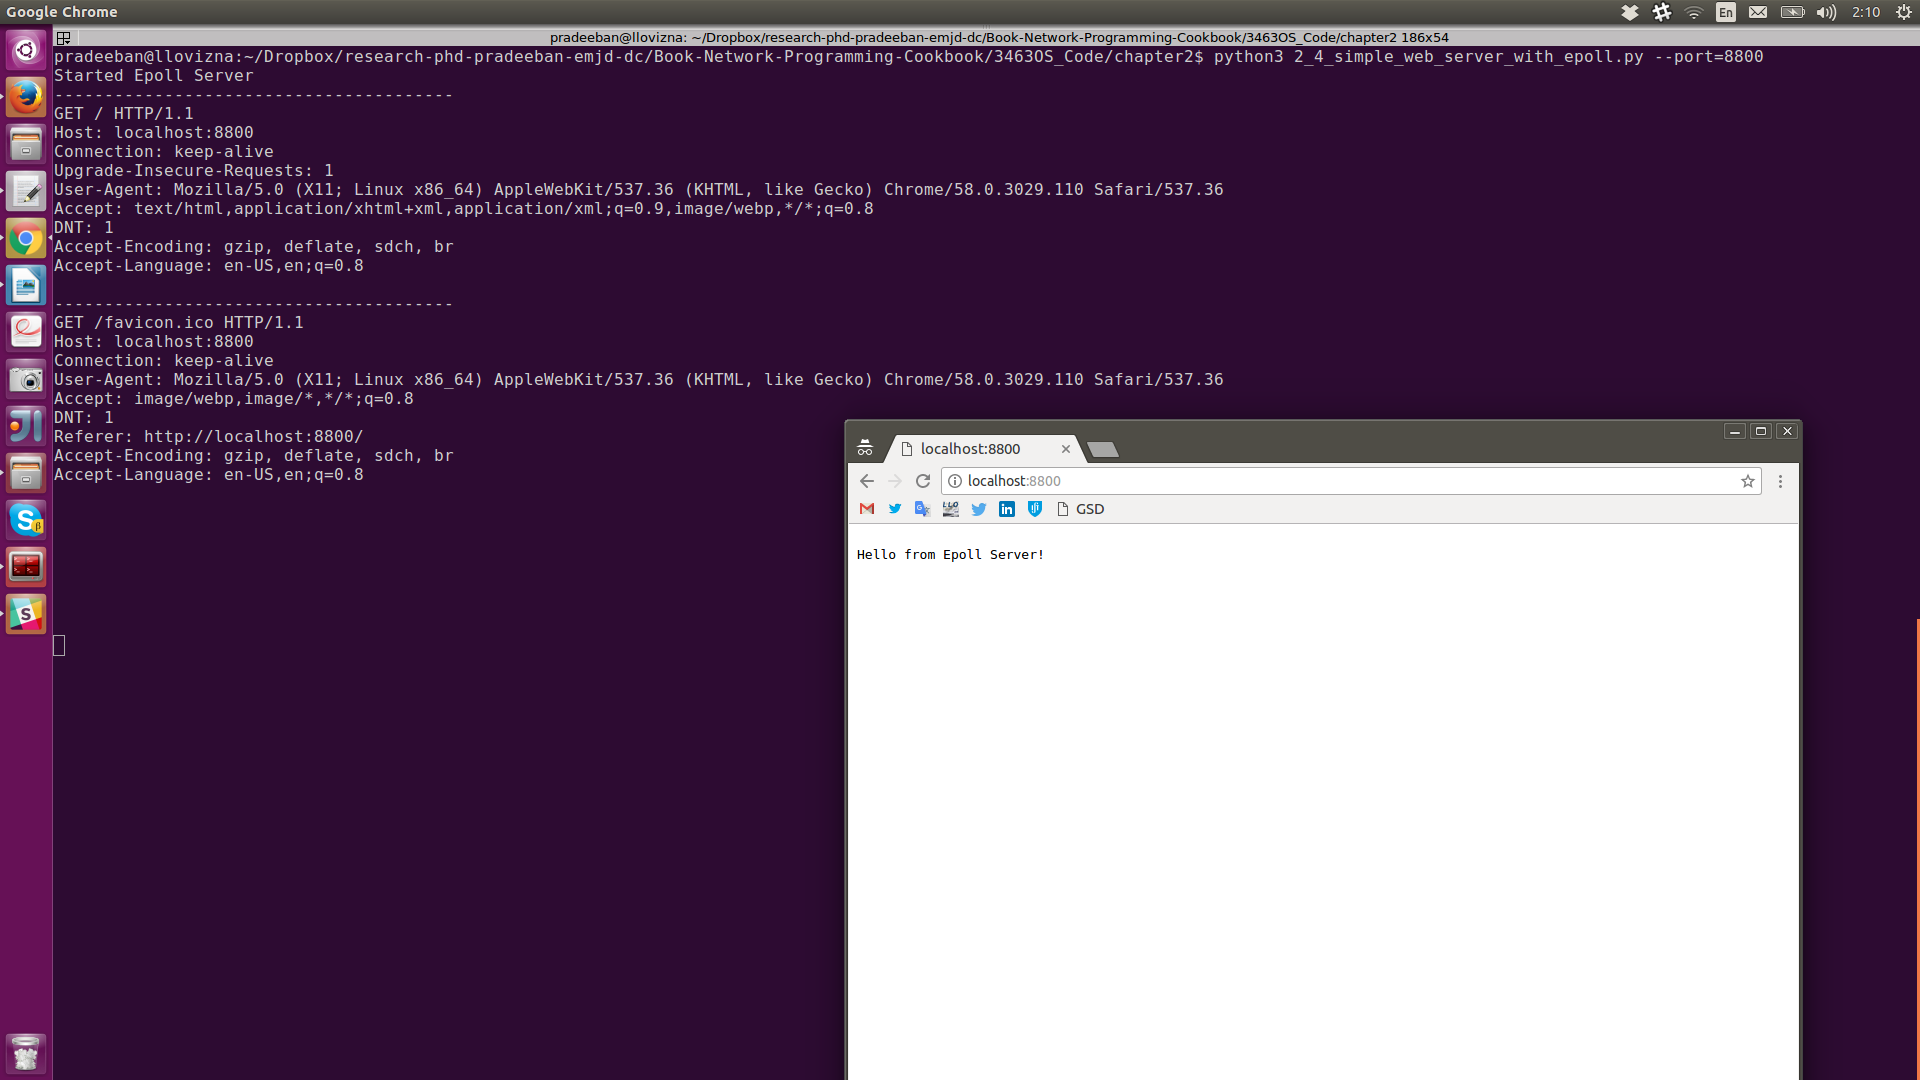
Task: Open the system power cog menu
Action: pos(1904,12)
